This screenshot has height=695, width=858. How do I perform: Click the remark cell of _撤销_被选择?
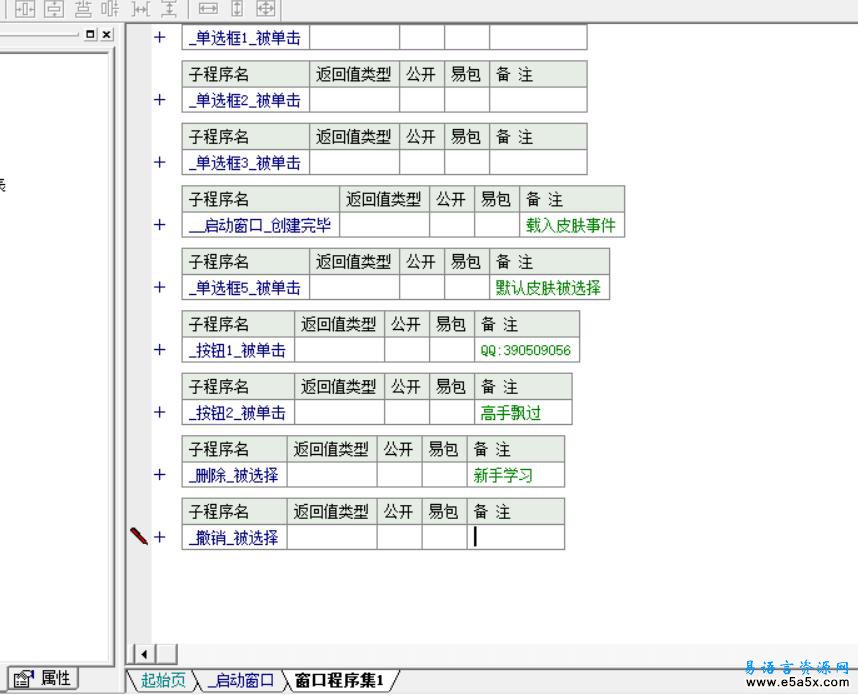[516, 537]
